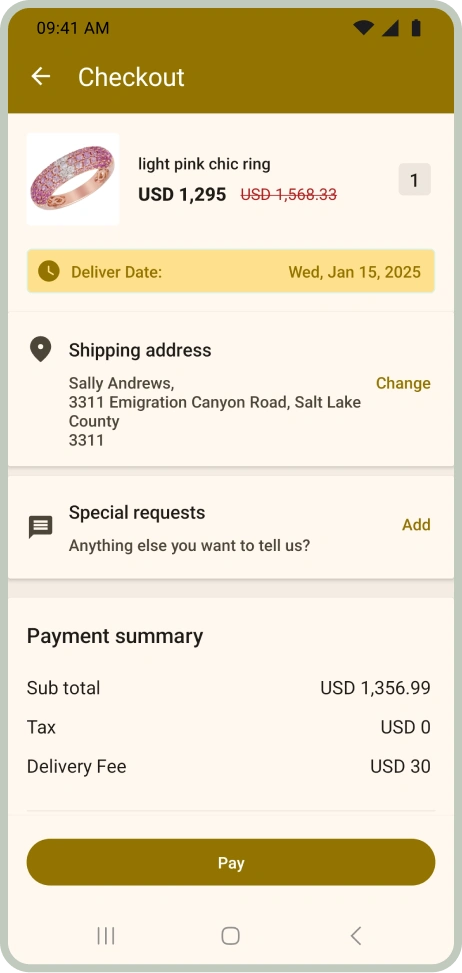Tap the Sally Andrews shipping address text
Viewport: 462px width, 973px height.
pyautogui.click(x=215, y=412)
